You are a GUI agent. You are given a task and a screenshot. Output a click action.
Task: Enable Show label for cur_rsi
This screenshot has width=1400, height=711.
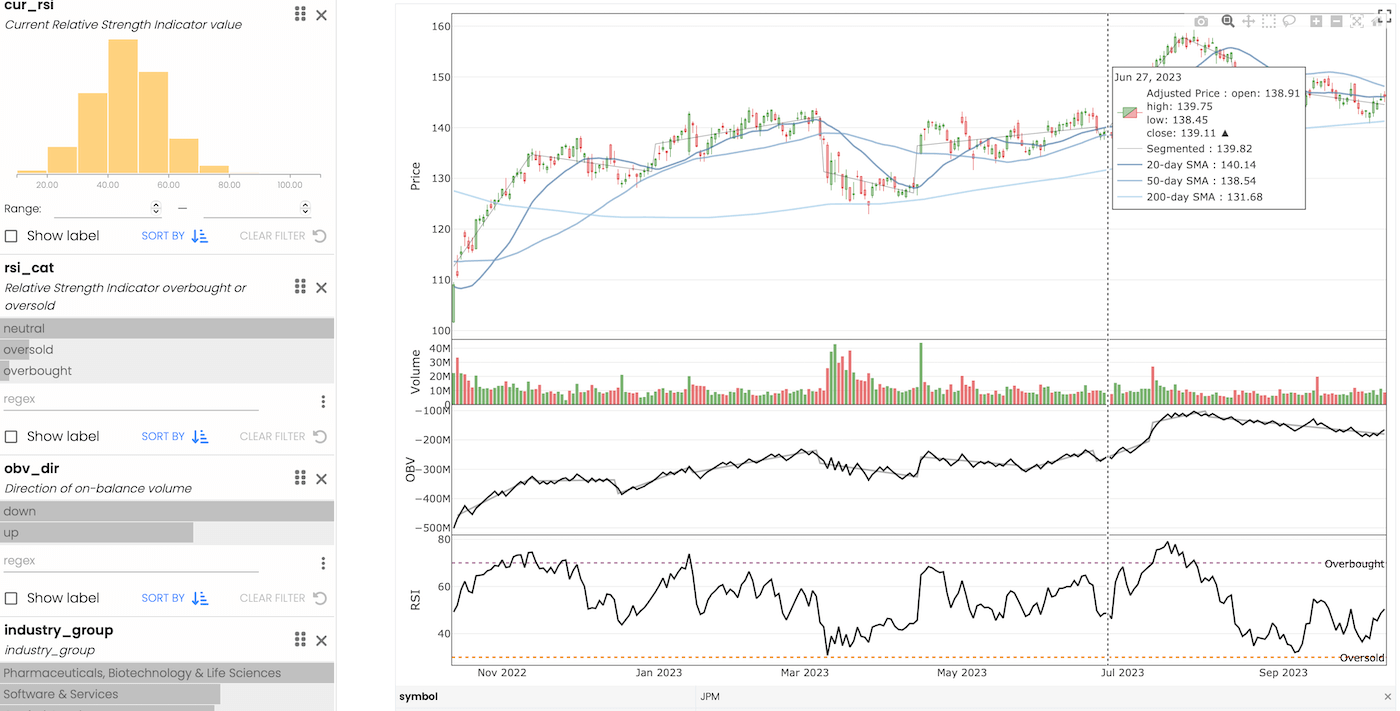tap(11, 236)
